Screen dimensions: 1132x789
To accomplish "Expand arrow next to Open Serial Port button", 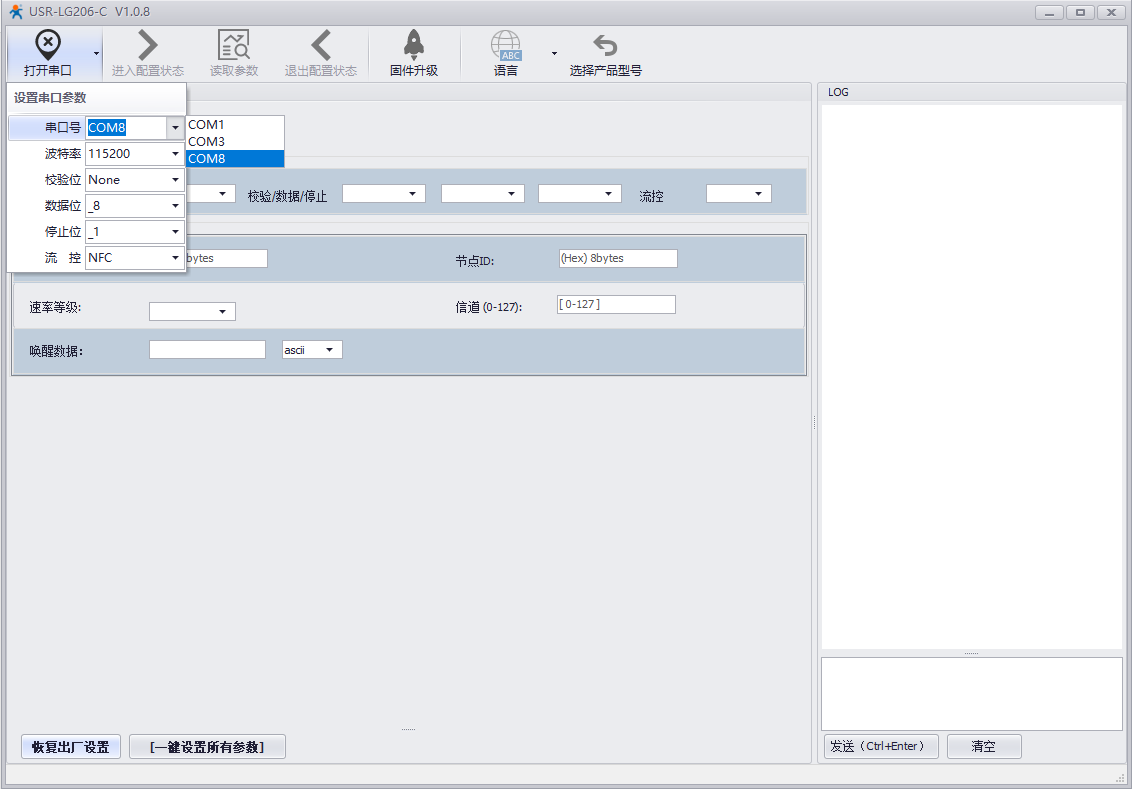I will (96, 53).
